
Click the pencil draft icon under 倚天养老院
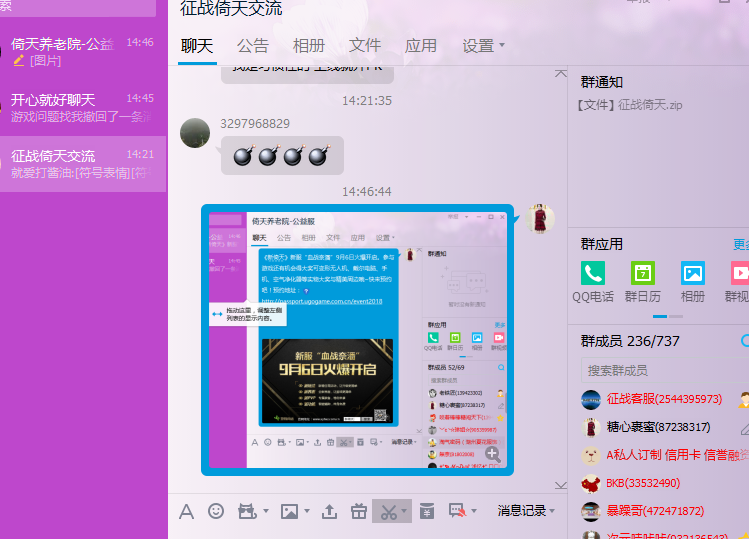pyautogui.click(x=19, y=60)
